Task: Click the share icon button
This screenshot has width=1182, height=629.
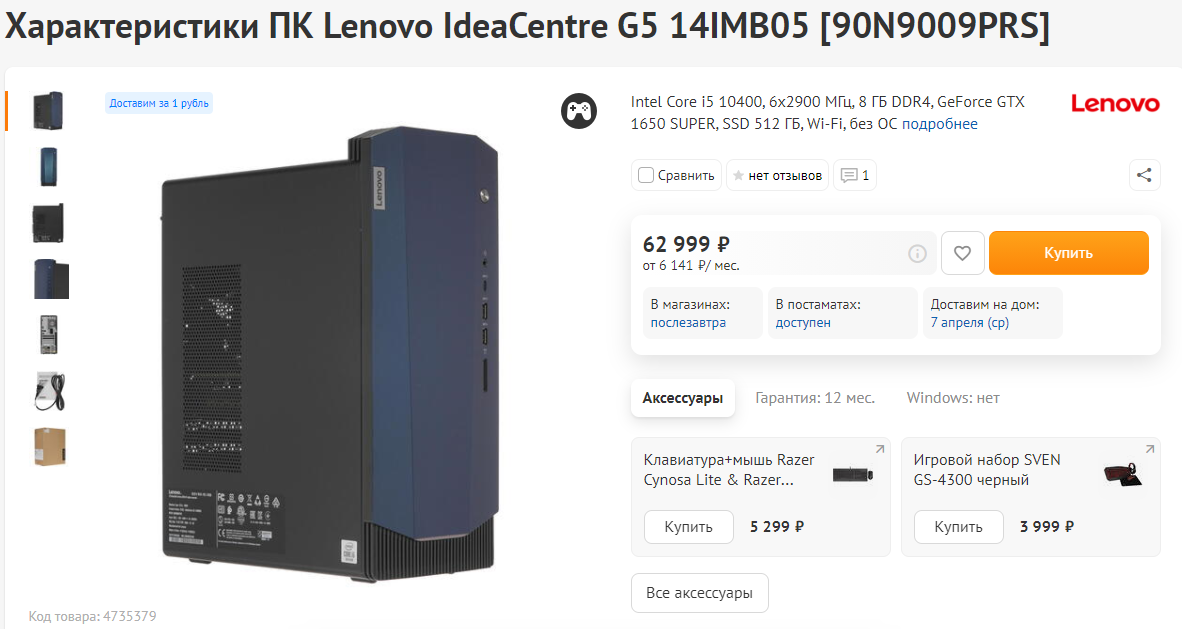Action: pyautogui.click(x=1144, y=175)
